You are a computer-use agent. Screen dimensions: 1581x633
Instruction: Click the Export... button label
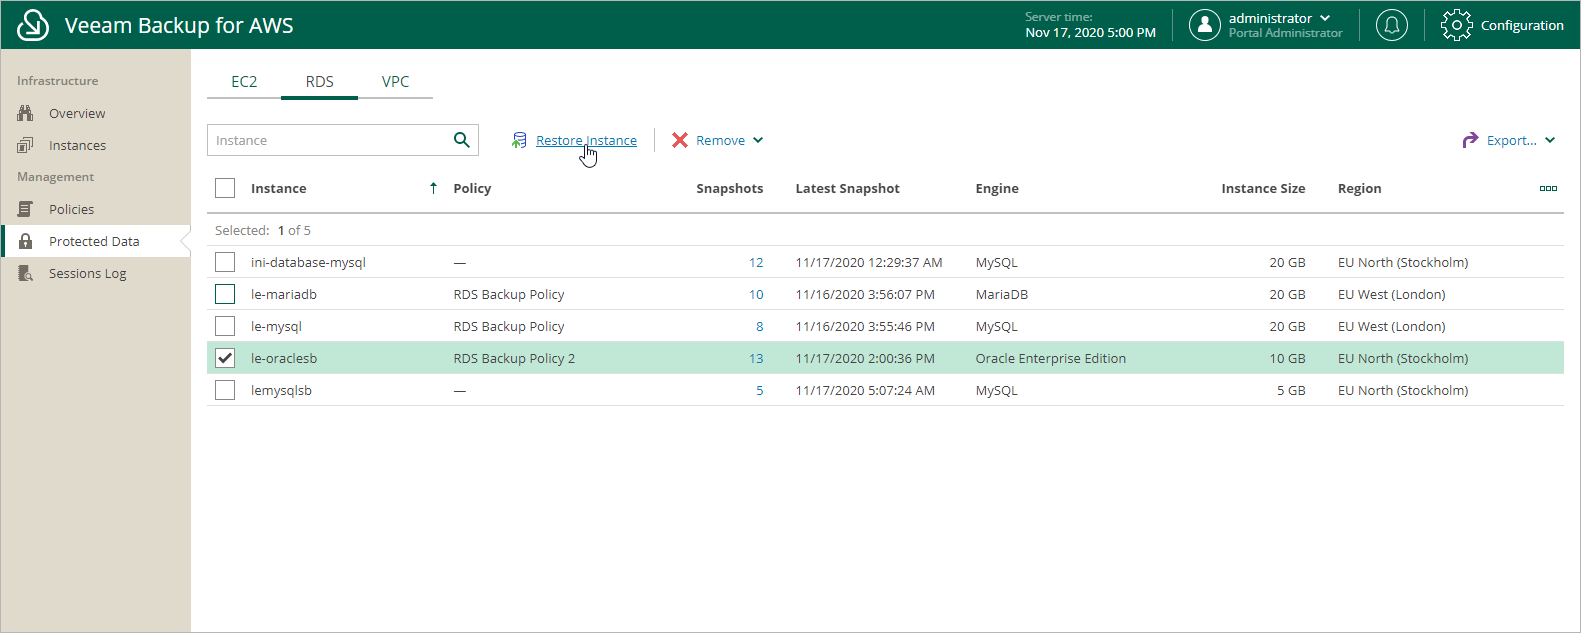point(1512,141)
